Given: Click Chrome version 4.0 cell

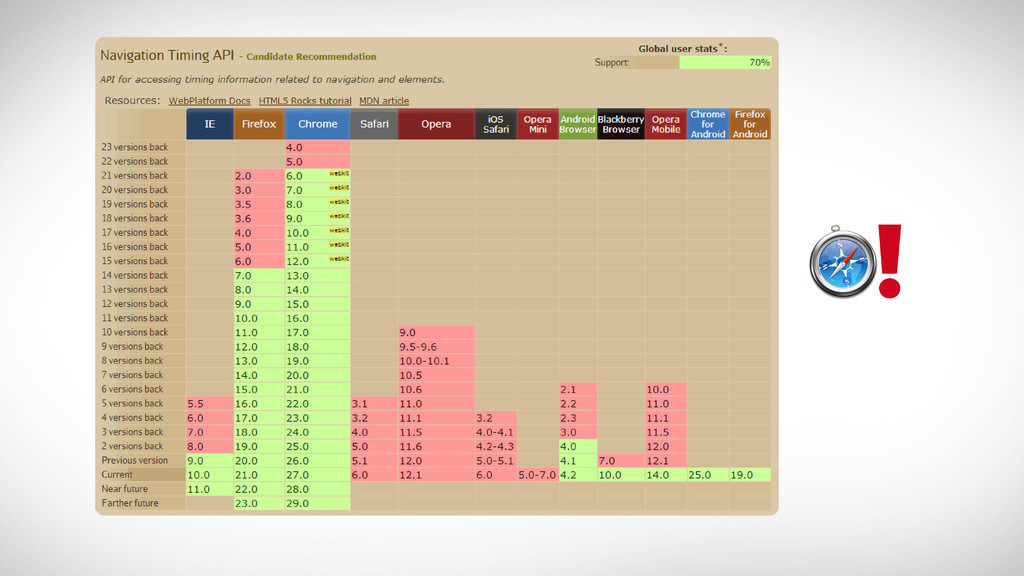Looking at the screenshot, I should point(317,148).
